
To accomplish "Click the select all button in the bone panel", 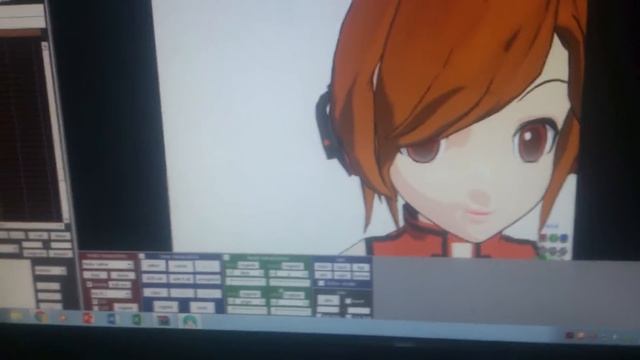I will pos(181,279).
